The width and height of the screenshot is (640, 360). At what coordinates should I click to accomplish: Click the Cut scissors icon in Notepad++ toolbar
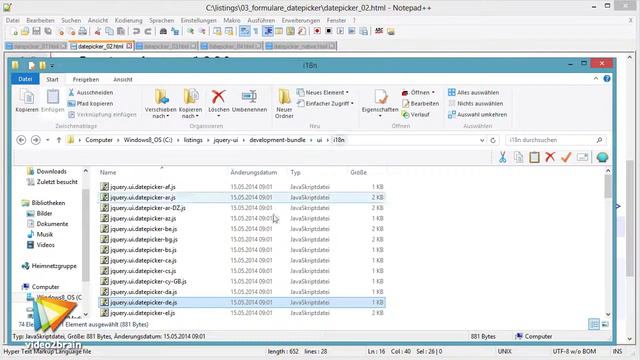point(98,31)
